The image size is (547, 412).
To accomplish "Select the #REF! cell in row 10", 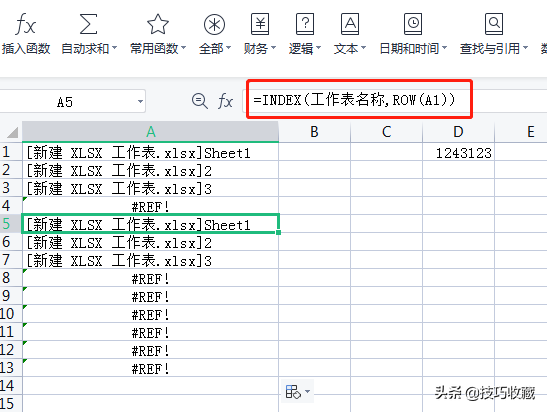I will click(150, 314).
